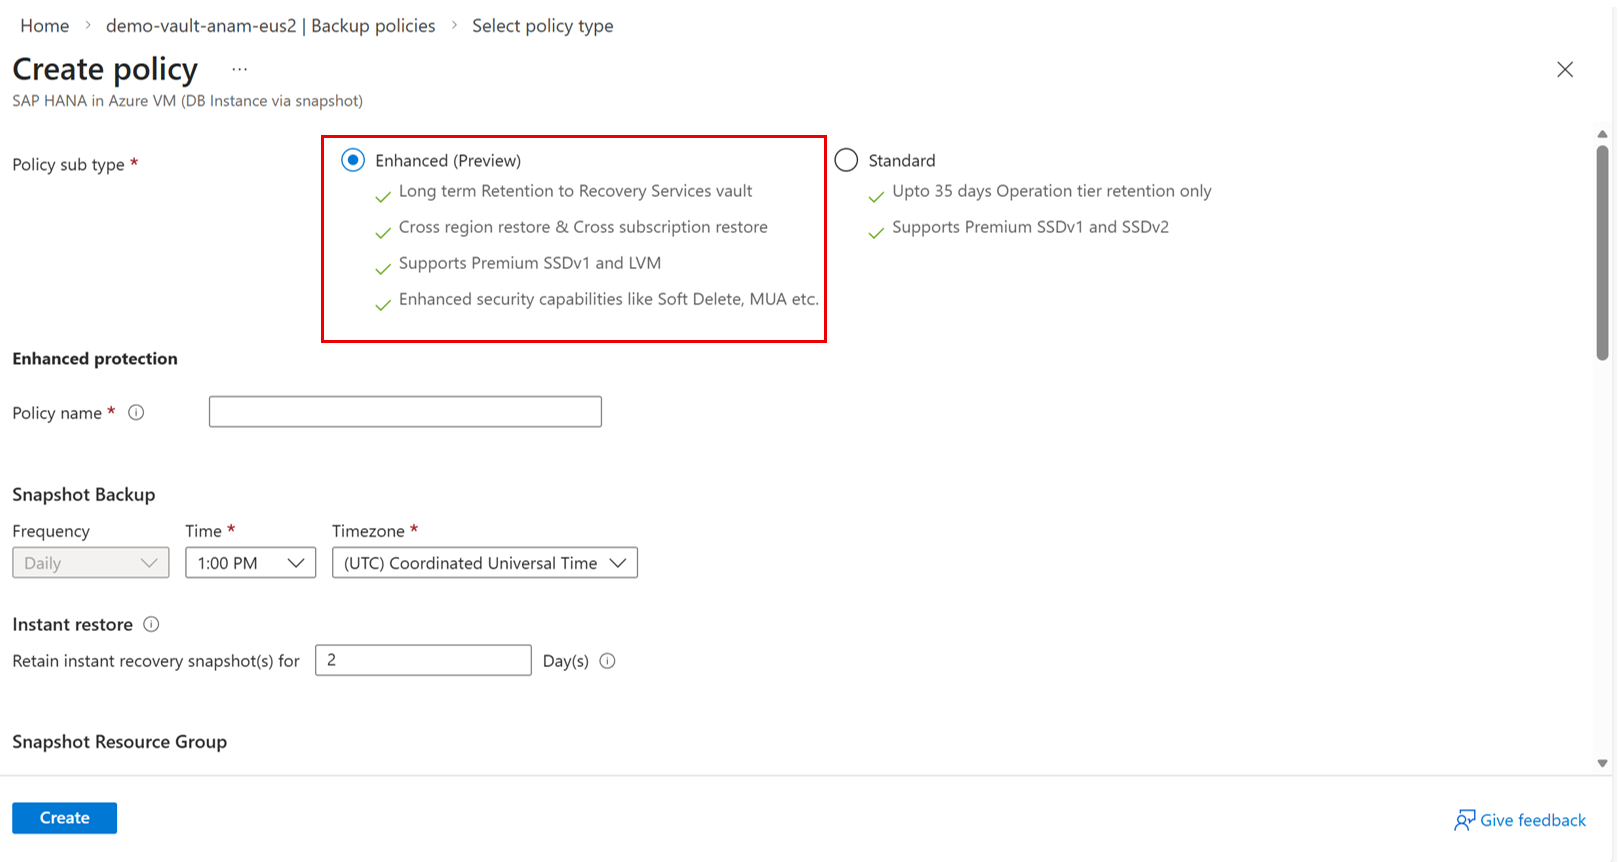Screen dimensions: 1618x862
Task: Close the Create policy pane
Action: point(1564,69)
